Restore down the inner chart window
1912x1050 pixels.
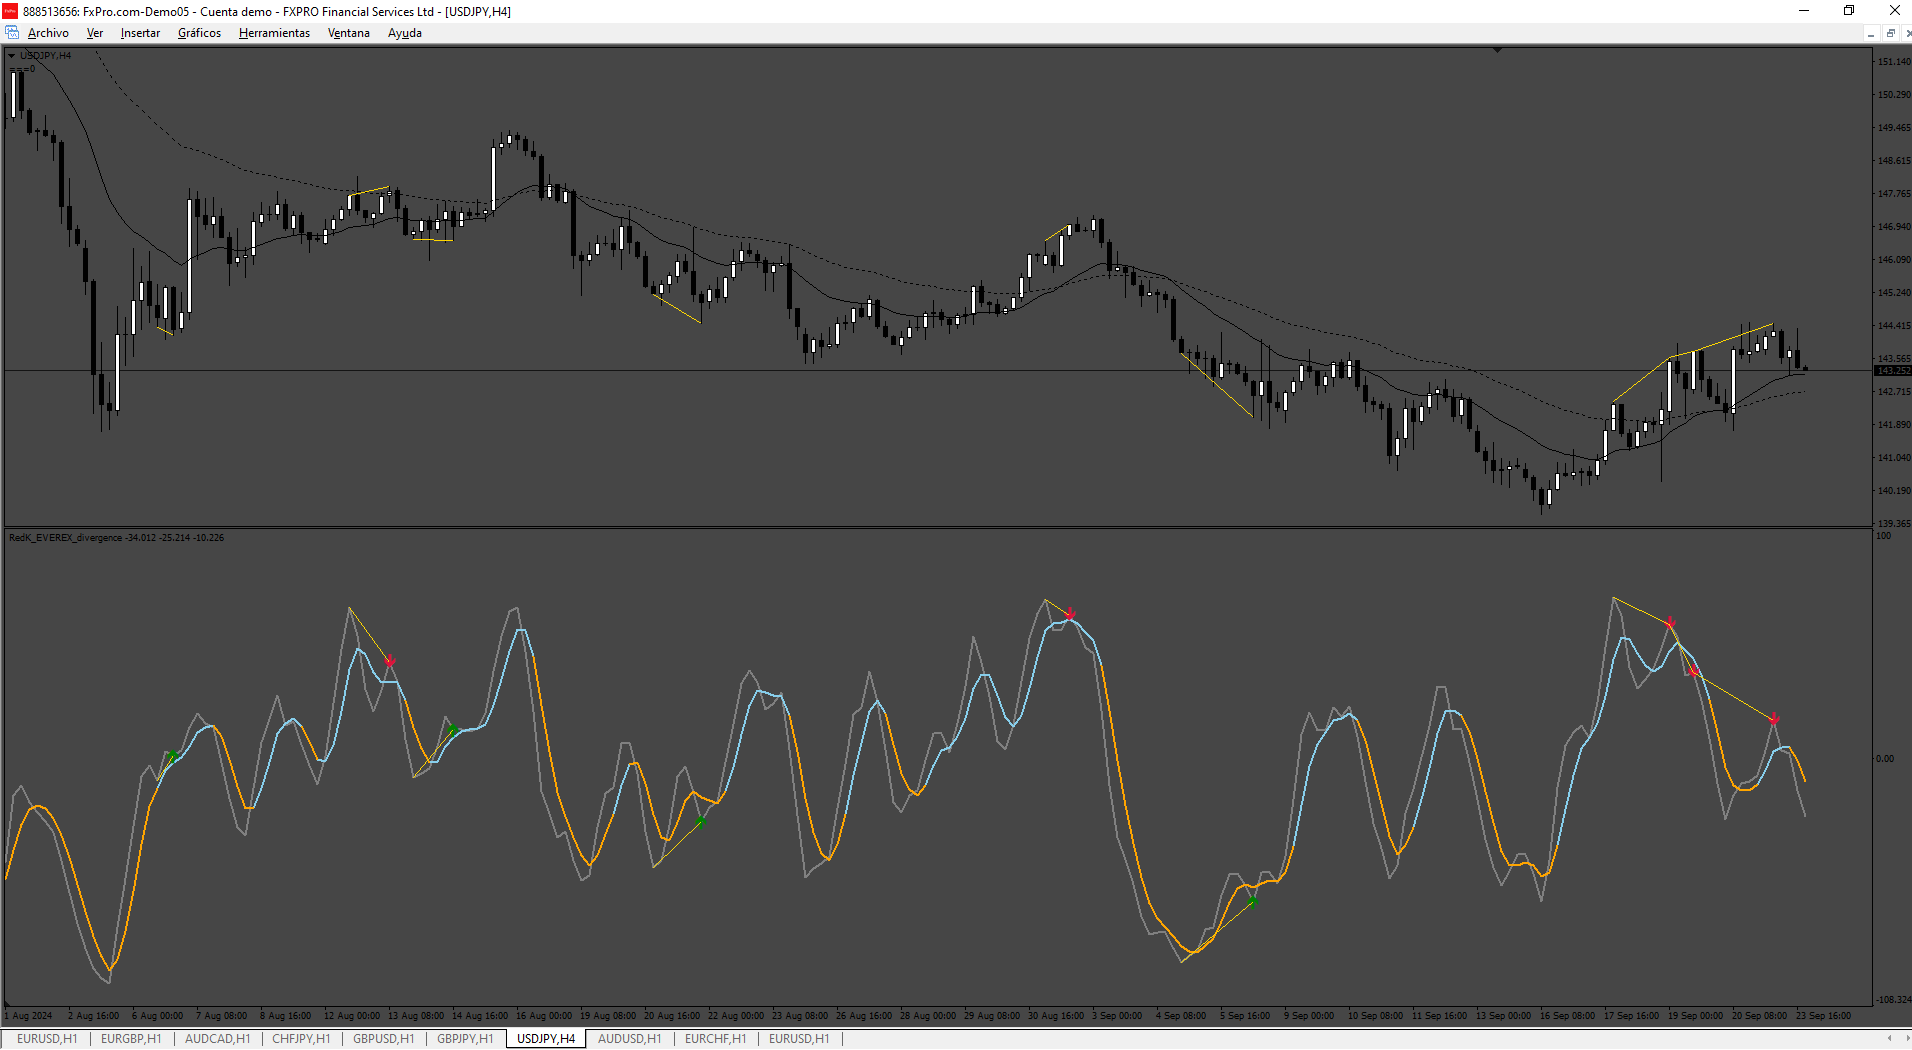pos(1890,33)
